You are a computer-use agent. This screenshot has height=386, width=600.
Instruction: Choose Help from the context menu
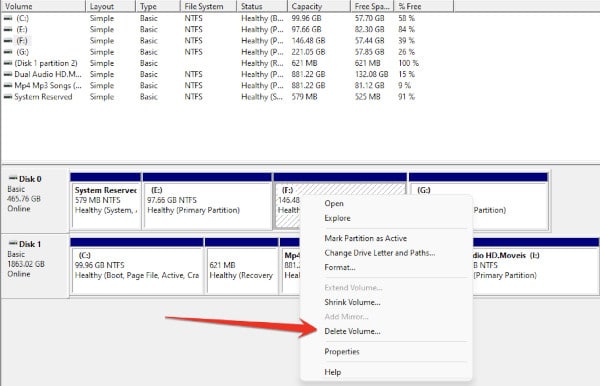(333, 371)
